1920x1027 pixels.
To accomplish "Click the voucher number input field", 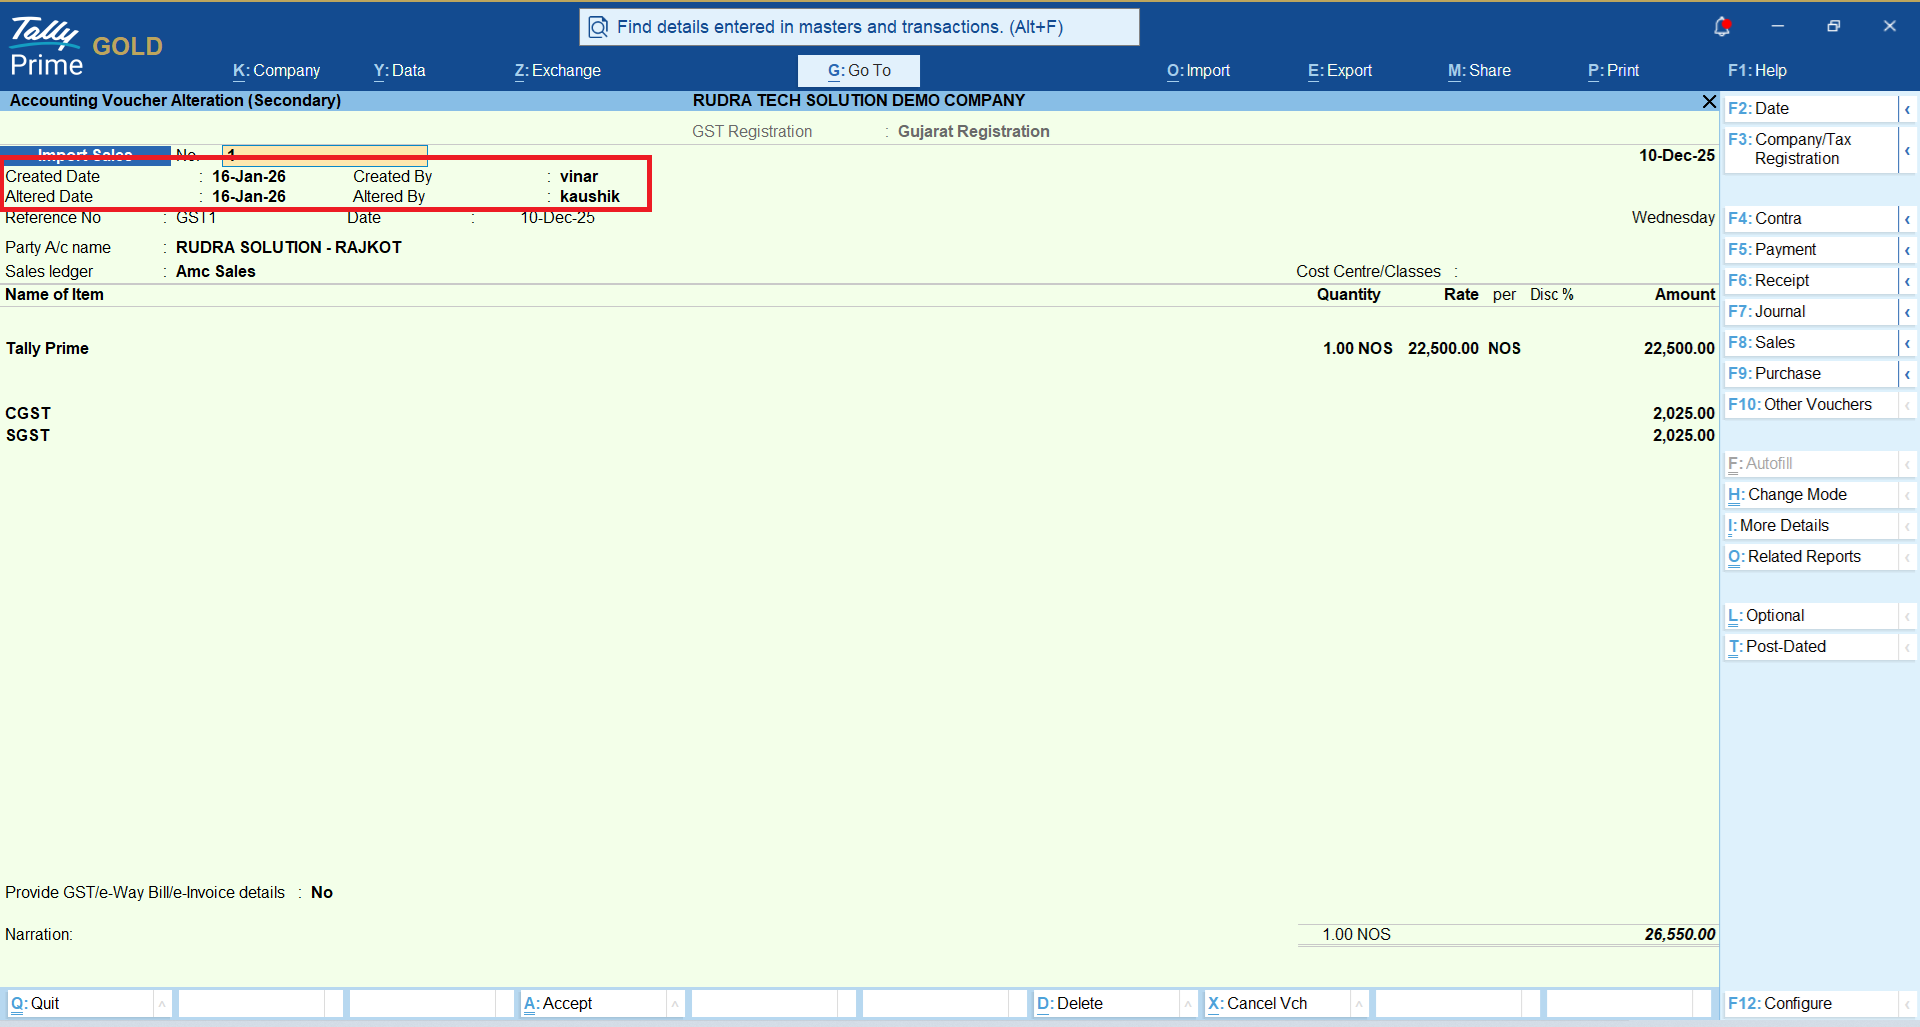I will pyautogui.click(x=325, y=155).
